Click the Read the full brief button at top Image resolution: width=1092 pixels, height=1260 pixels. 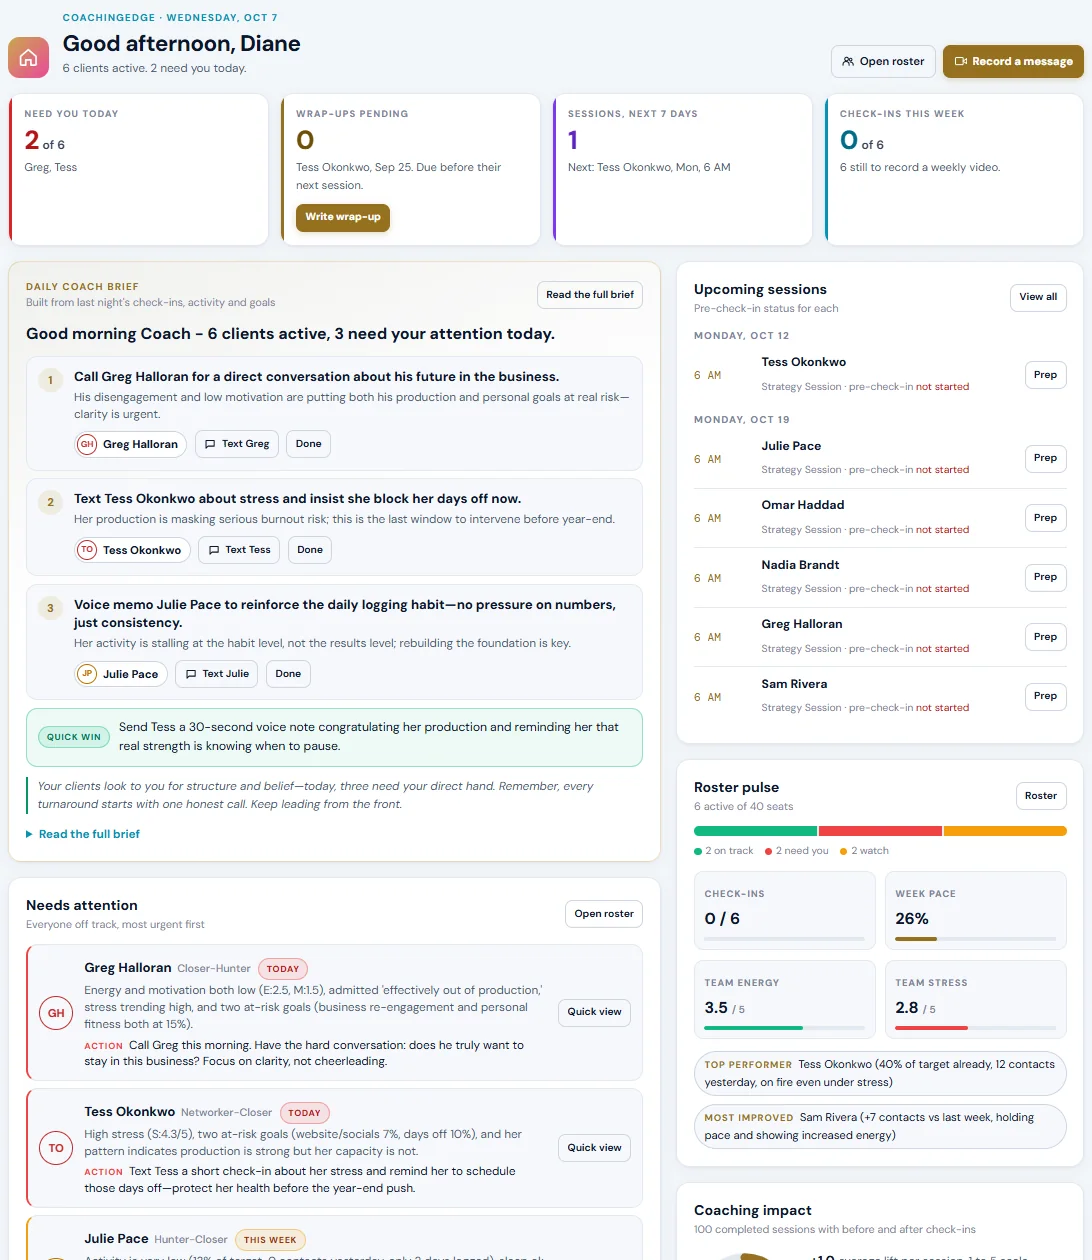(x=589, y=295)
